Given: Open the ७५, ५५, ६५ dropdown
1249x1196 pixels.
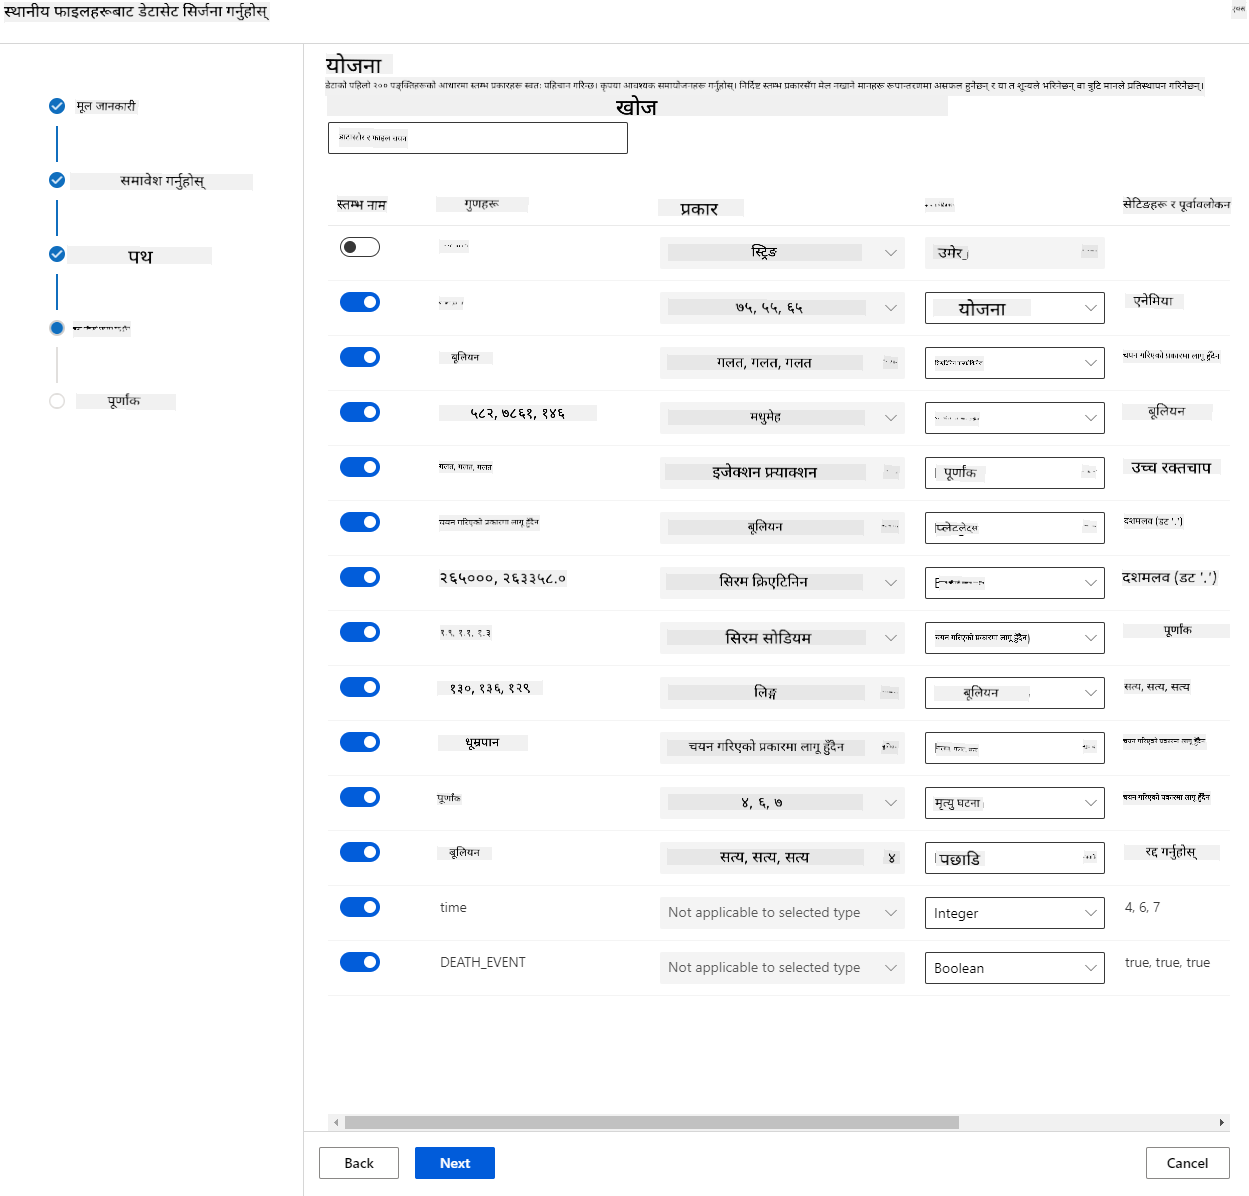Looking at the screenshot, I should click(782, 308).
